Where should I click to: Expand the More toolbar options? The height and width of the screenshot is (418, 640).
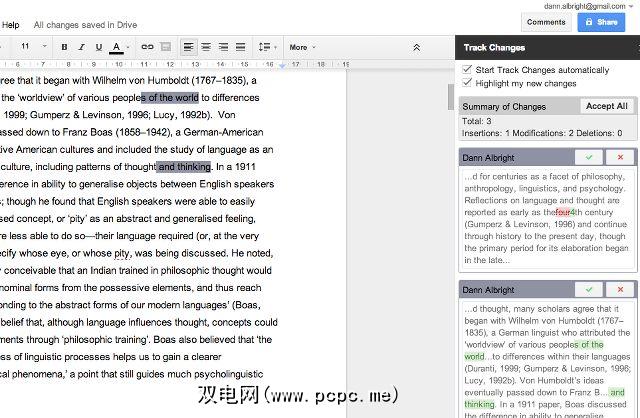302,47
